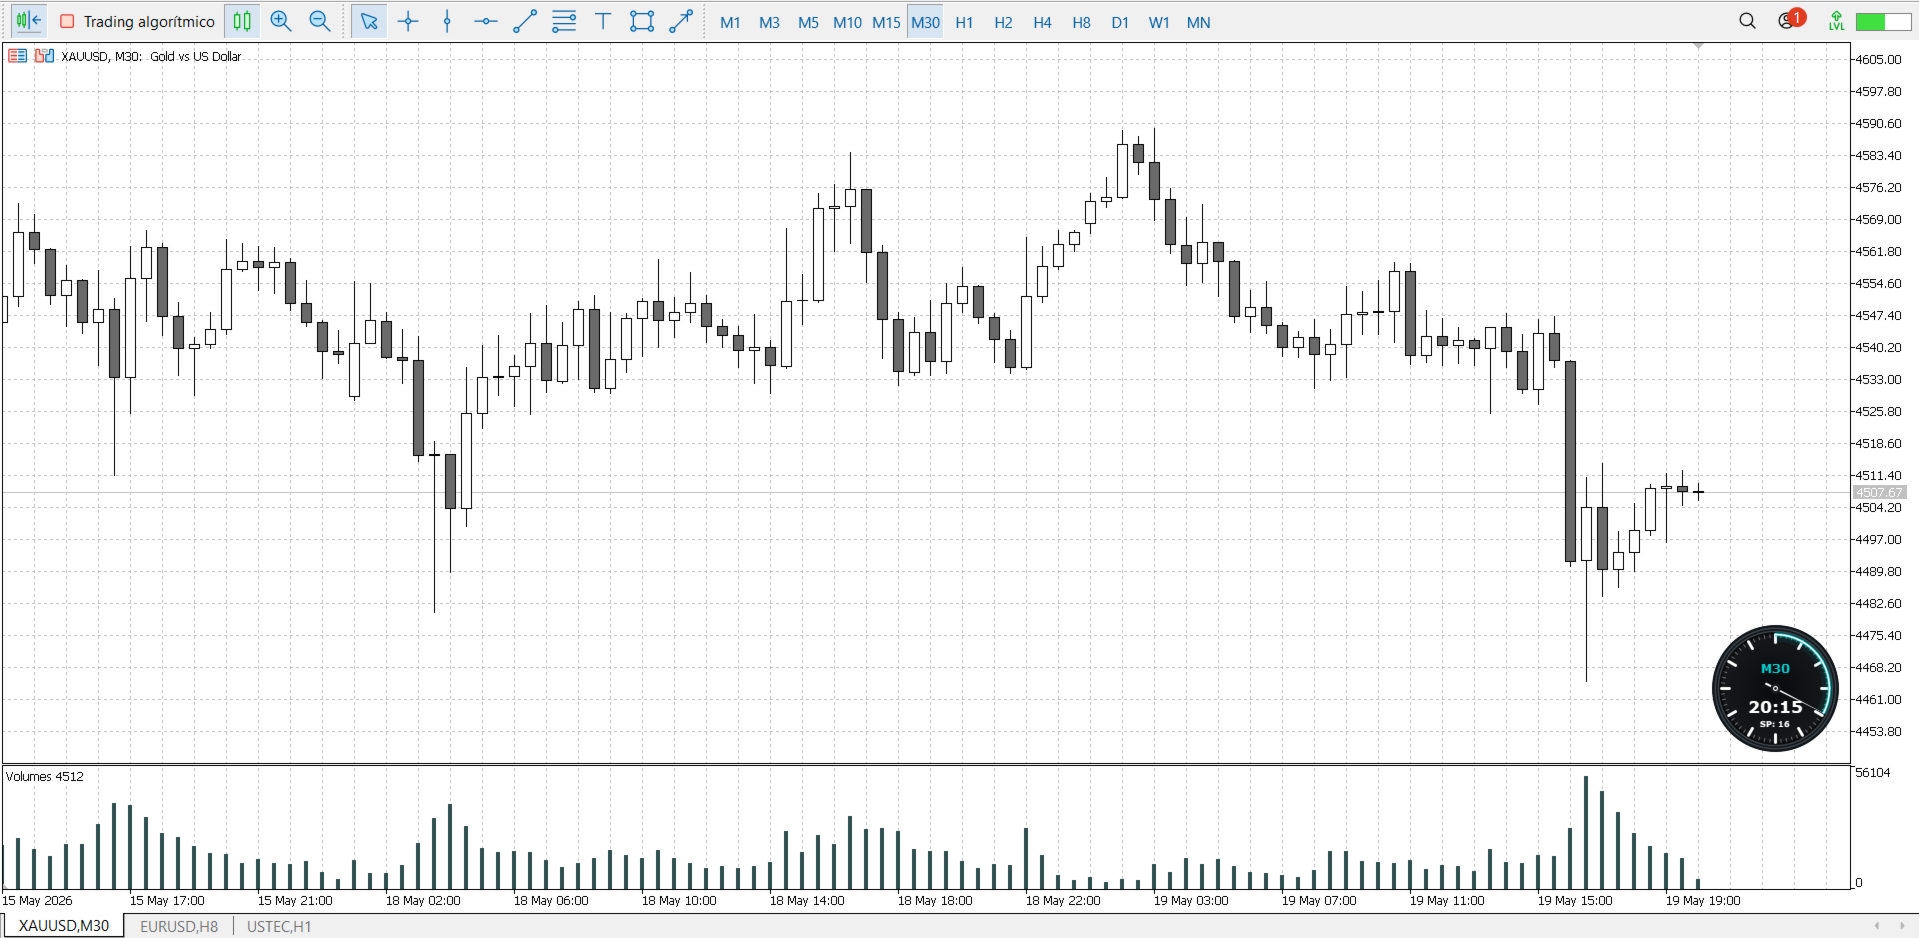The image size is (1919, 938).
Task: Switch to M10 timeframe
Action: pos(847,22)
